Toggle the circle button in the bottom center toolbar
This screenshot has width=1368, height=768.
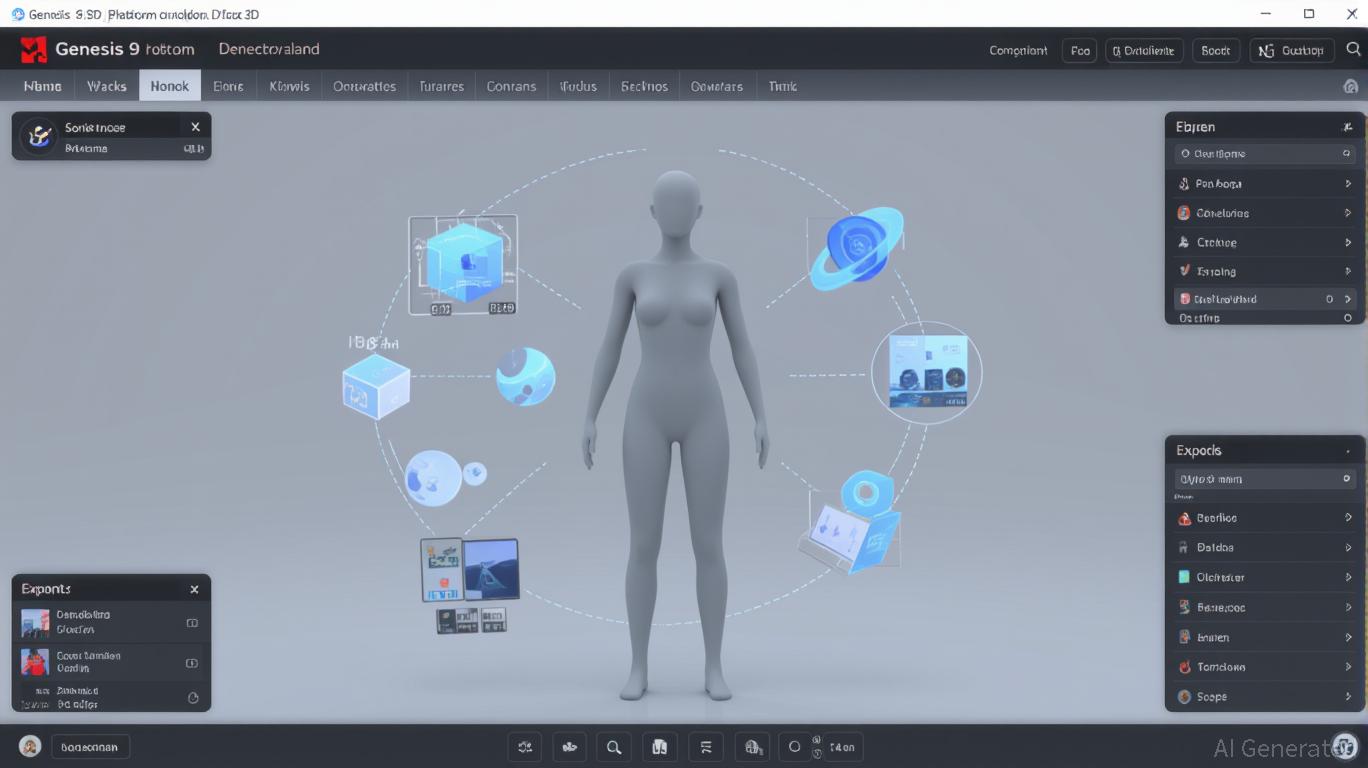(795, 747)
